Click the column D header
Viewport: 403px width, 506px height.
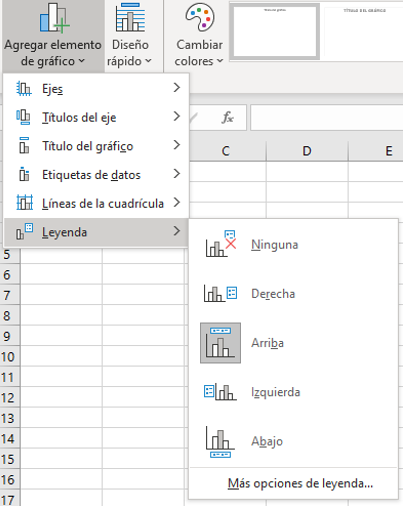pos(307,151)
